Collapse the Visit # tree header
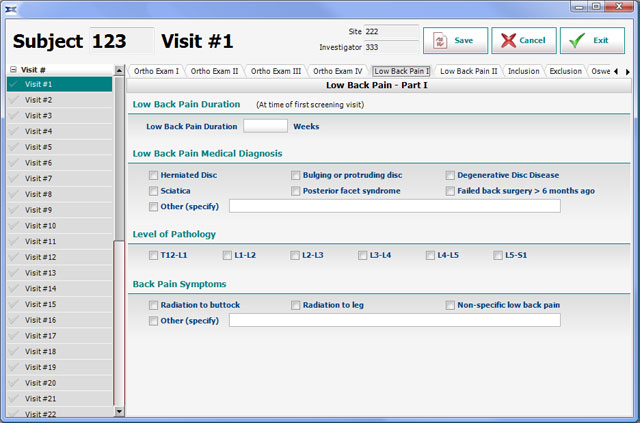640x423 pixels. point(13,70)
